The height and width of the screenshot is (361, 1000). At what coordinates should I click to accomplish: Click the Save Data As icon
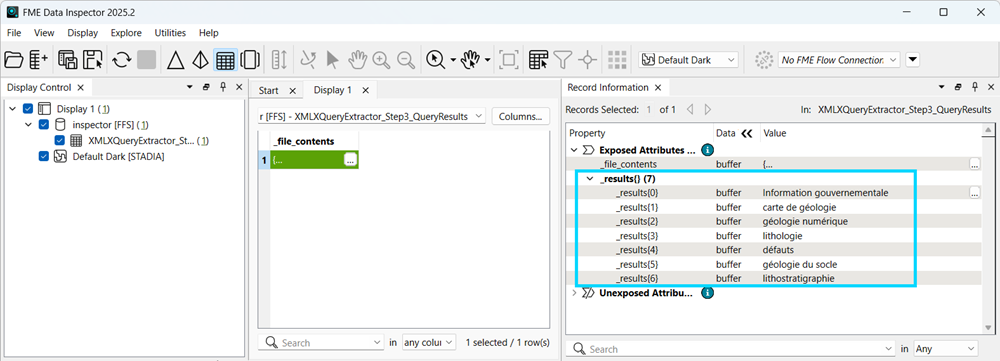68,60
